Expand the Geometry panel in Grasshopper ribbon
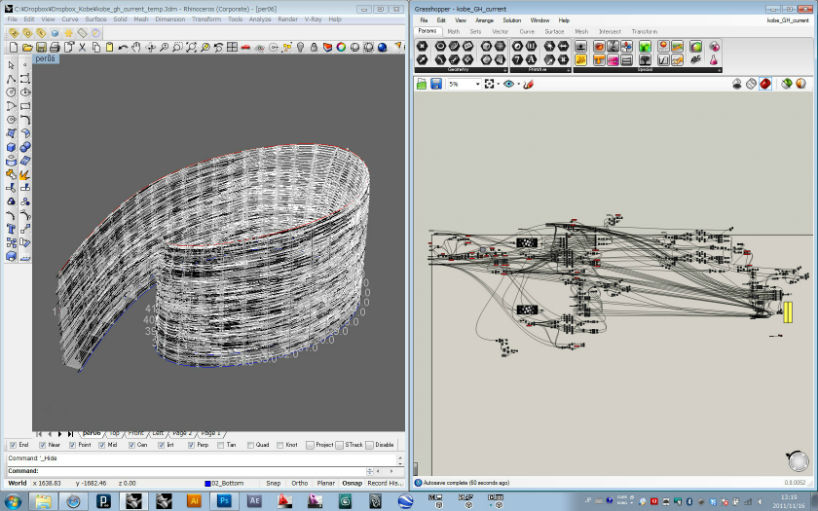The height and width of the screenshot is (511, 818). 505,70
